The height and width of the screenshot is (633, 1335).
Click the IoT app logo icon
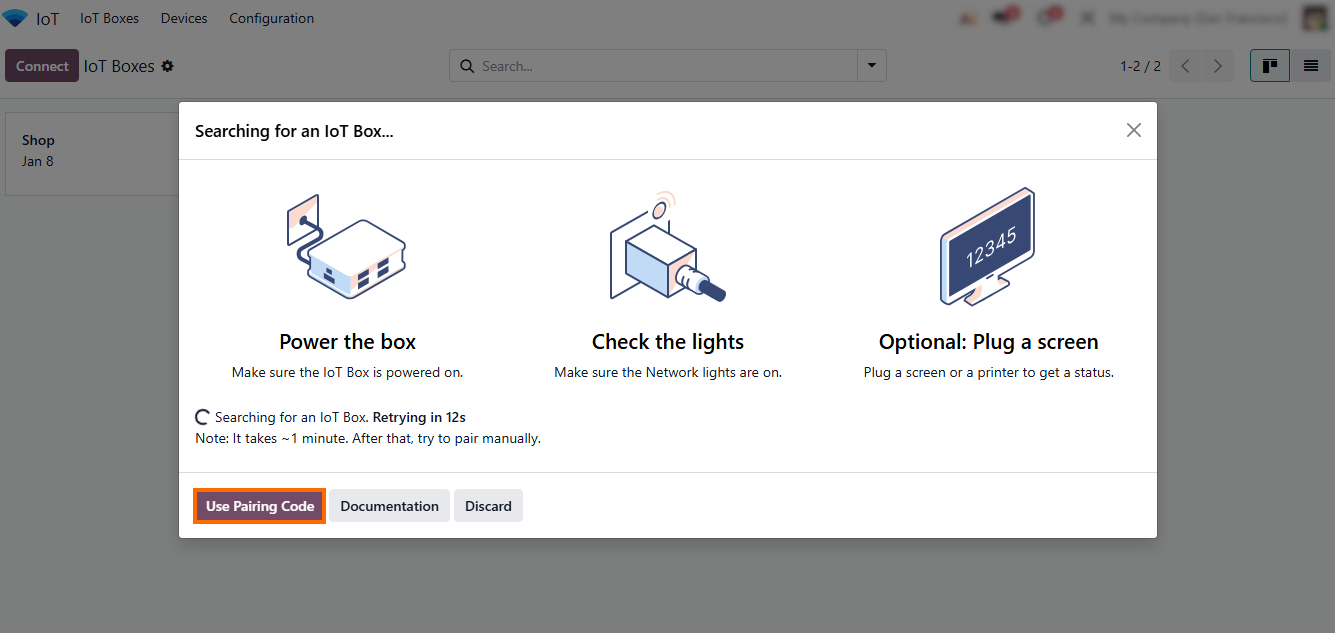(x=16, y=18)
